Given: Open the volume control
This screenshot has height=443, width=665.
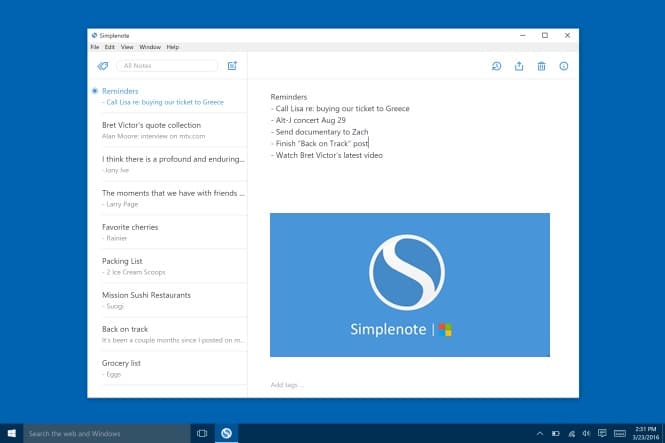Looking at the screenshot, I should click(x=587, y=433).
